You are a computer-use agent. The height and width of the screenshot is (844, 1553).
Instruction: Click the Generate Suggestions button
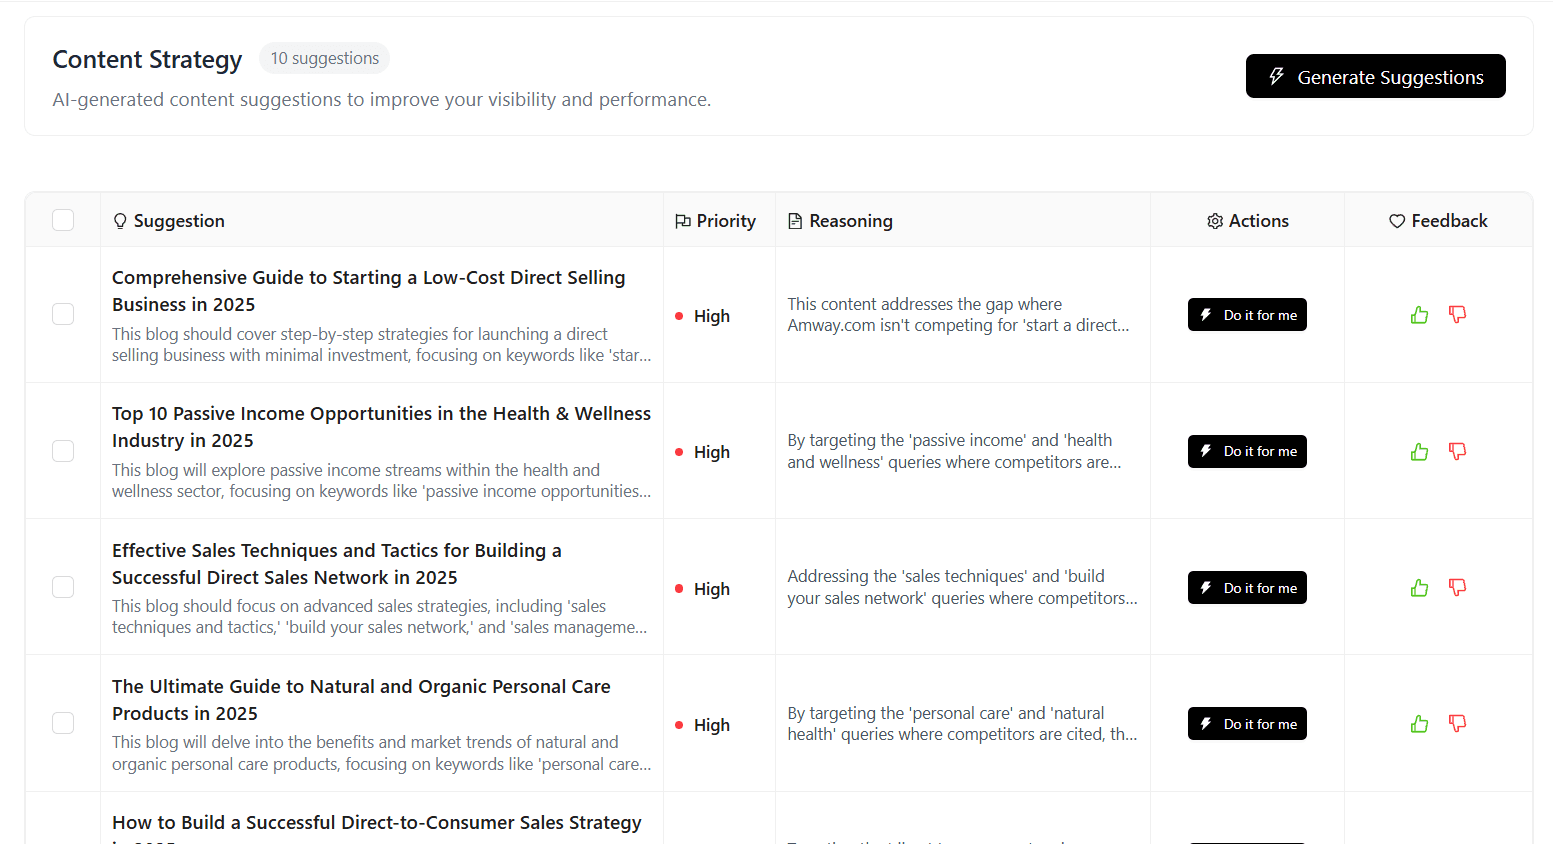pos(1375,75)
